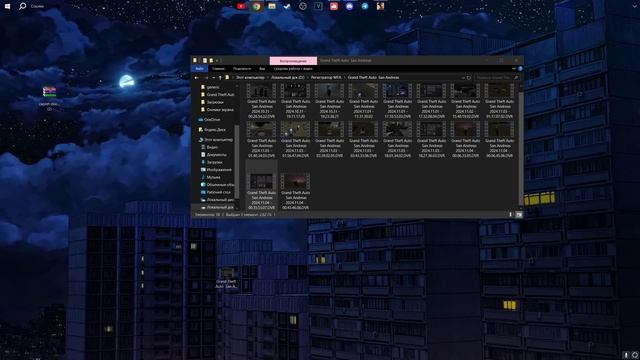
Task: Switch to details view in status bar
Action: pyautogui.click(x=510, y=214)
